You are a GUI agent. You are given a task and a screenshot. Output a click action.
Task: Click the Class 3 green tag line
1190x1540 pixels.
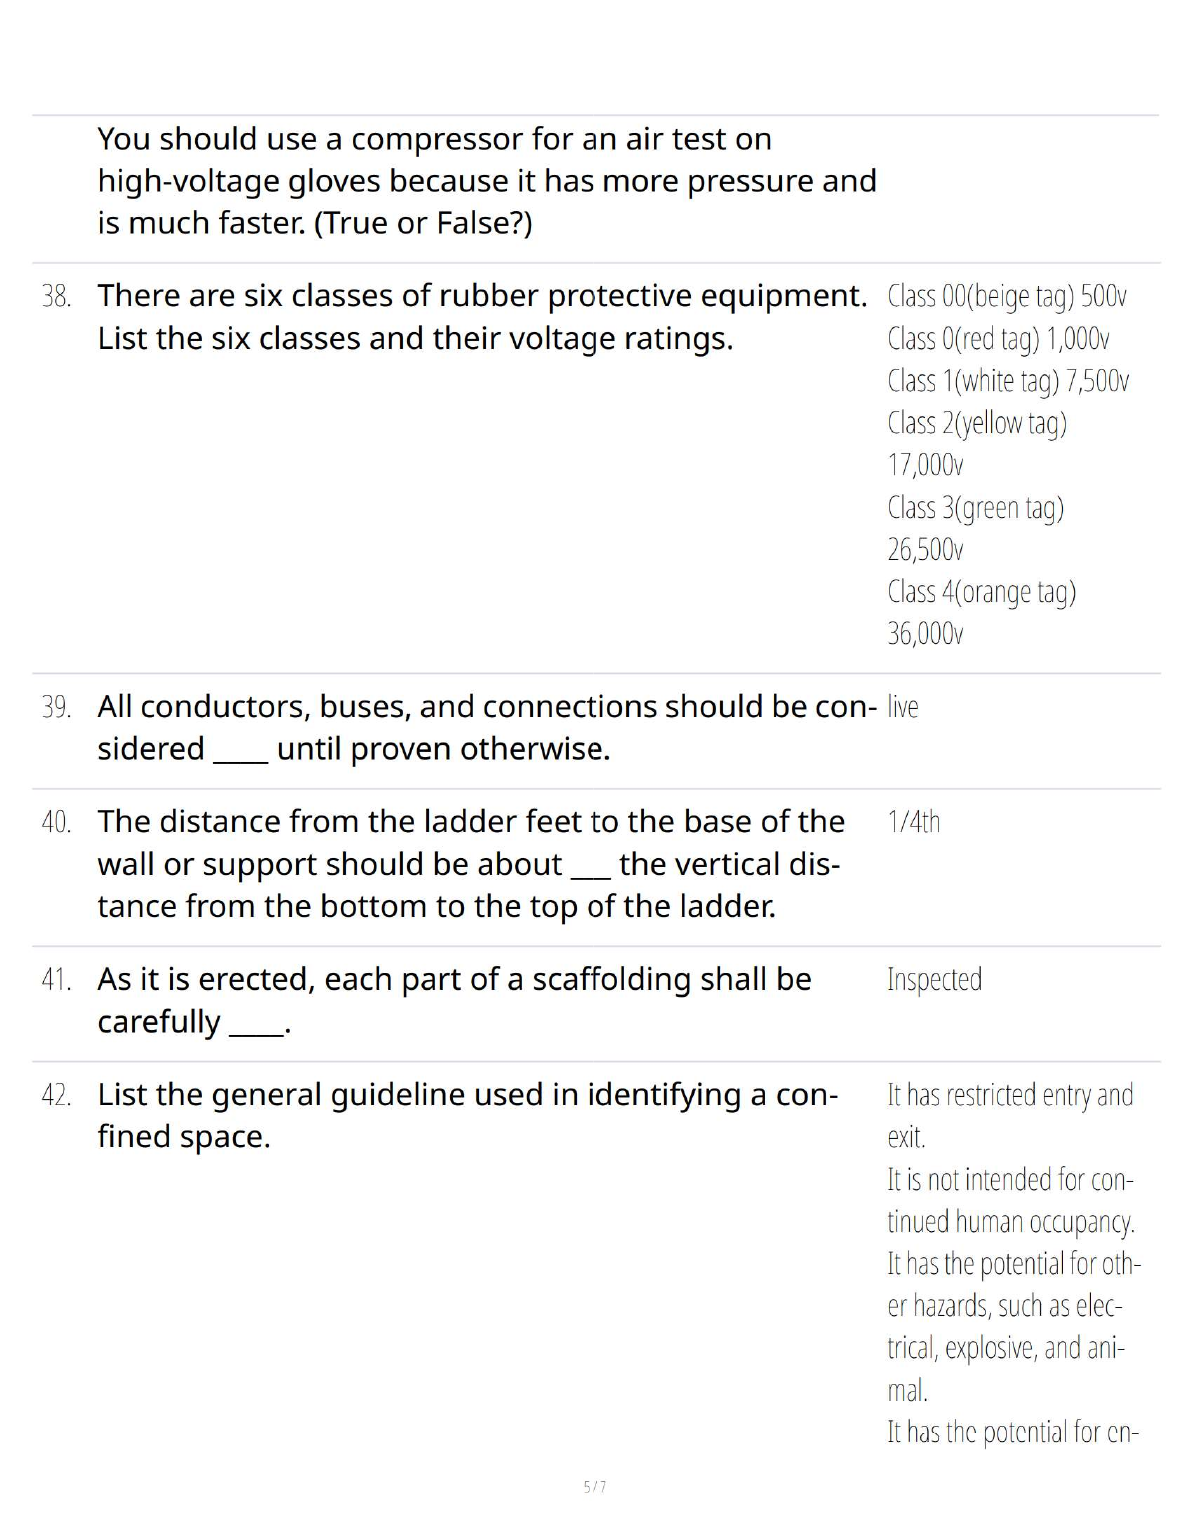[975, 508]
